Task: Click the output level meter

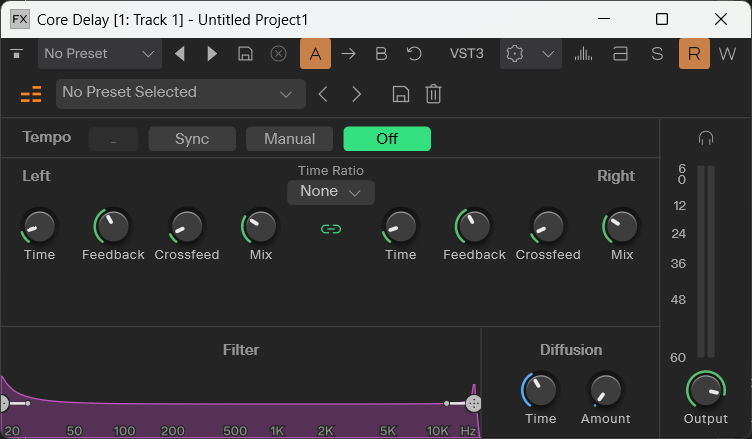Action: click(x=706, y=261)
